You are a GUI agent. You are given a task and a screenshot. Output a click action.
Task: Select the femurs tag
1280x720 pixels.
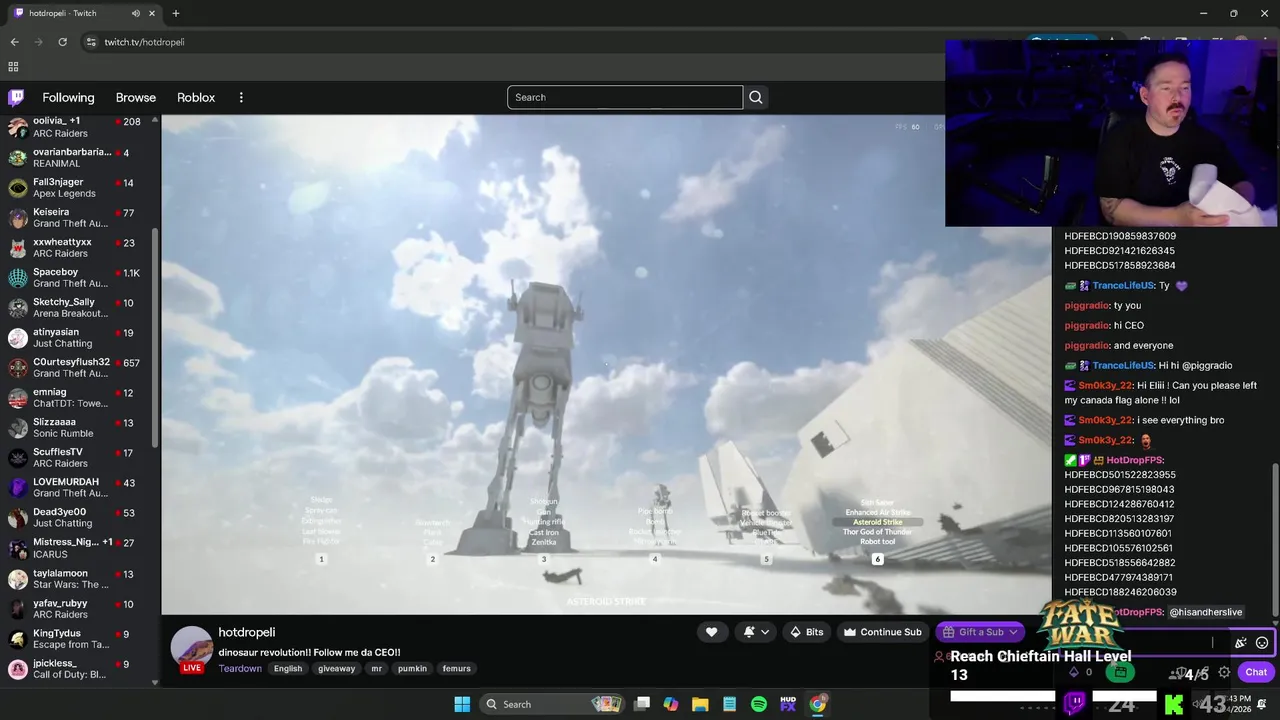(456, 668)
